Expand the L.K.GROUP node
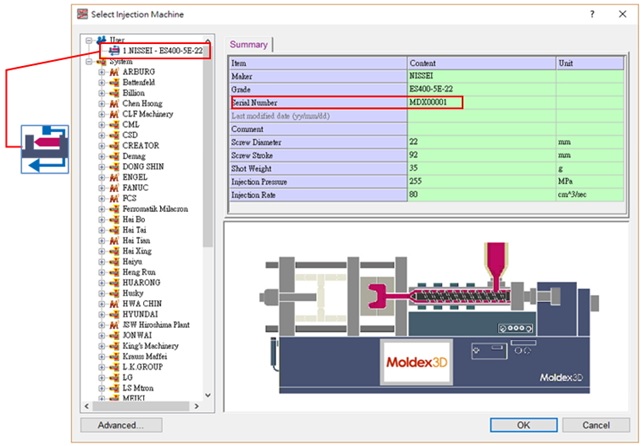643x446 pixels. [101, 367]
